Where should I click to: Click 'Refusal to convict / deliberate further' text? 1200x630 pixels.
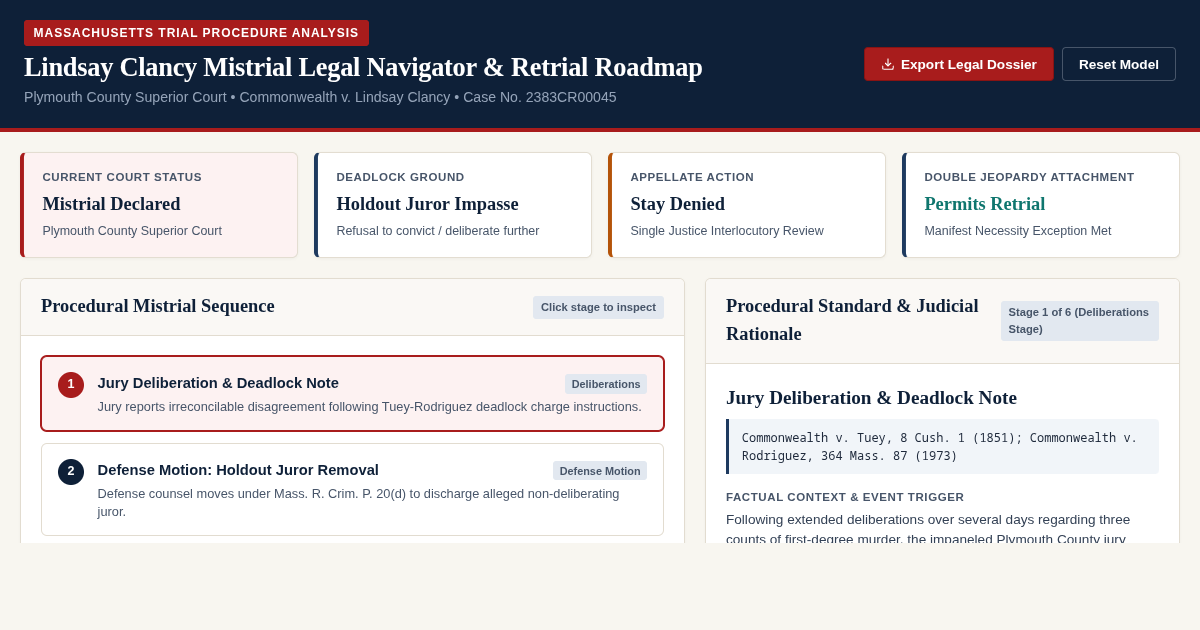point(438,231)
